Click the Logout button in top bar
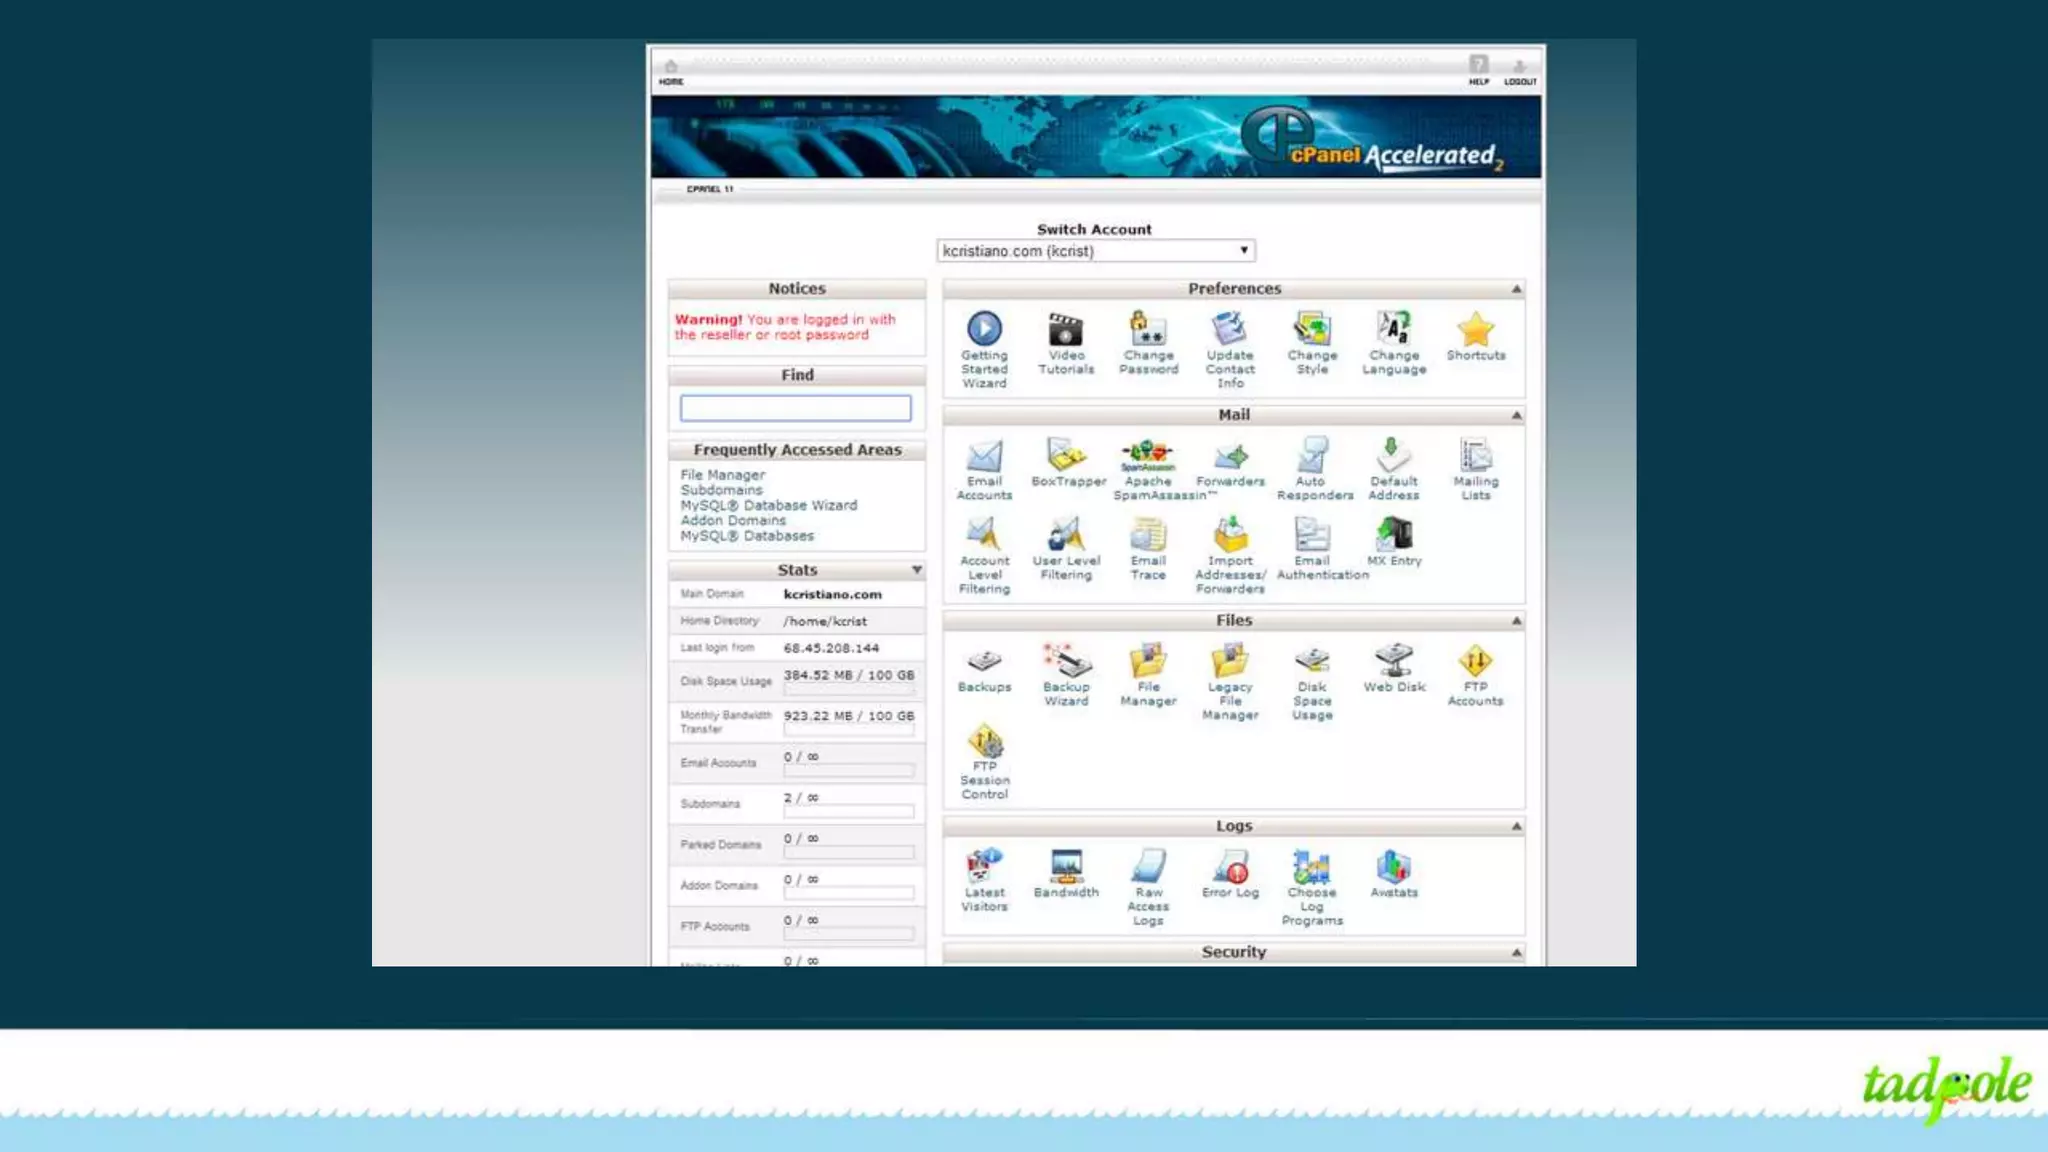 (x=1519, y=71)
